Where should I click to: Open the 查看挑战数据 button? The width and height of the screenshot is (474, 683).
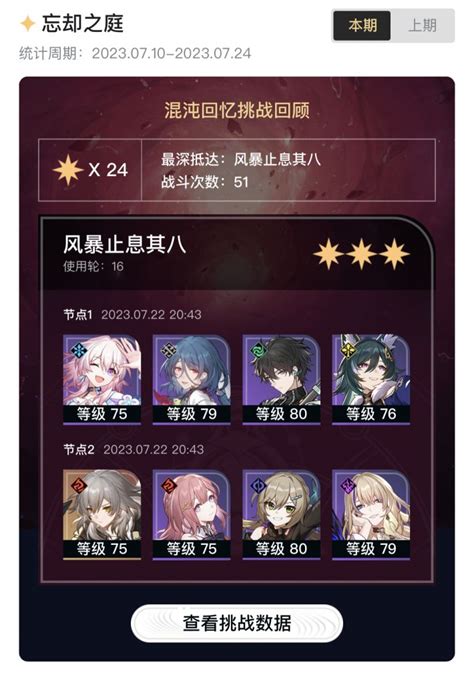(x=237, y=623)
